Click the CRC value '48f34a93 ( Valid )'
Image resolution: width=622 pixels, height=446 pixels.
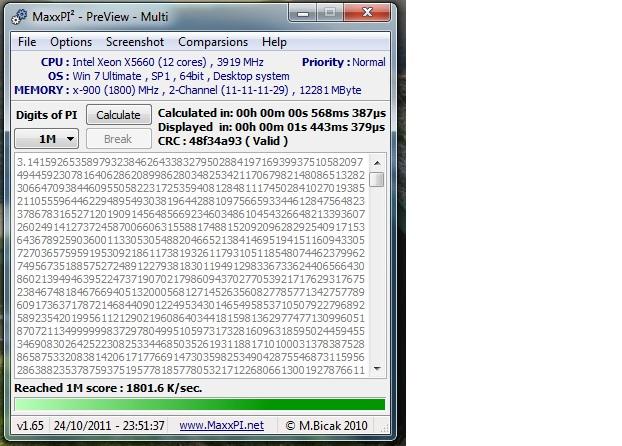tap(238, 141)
